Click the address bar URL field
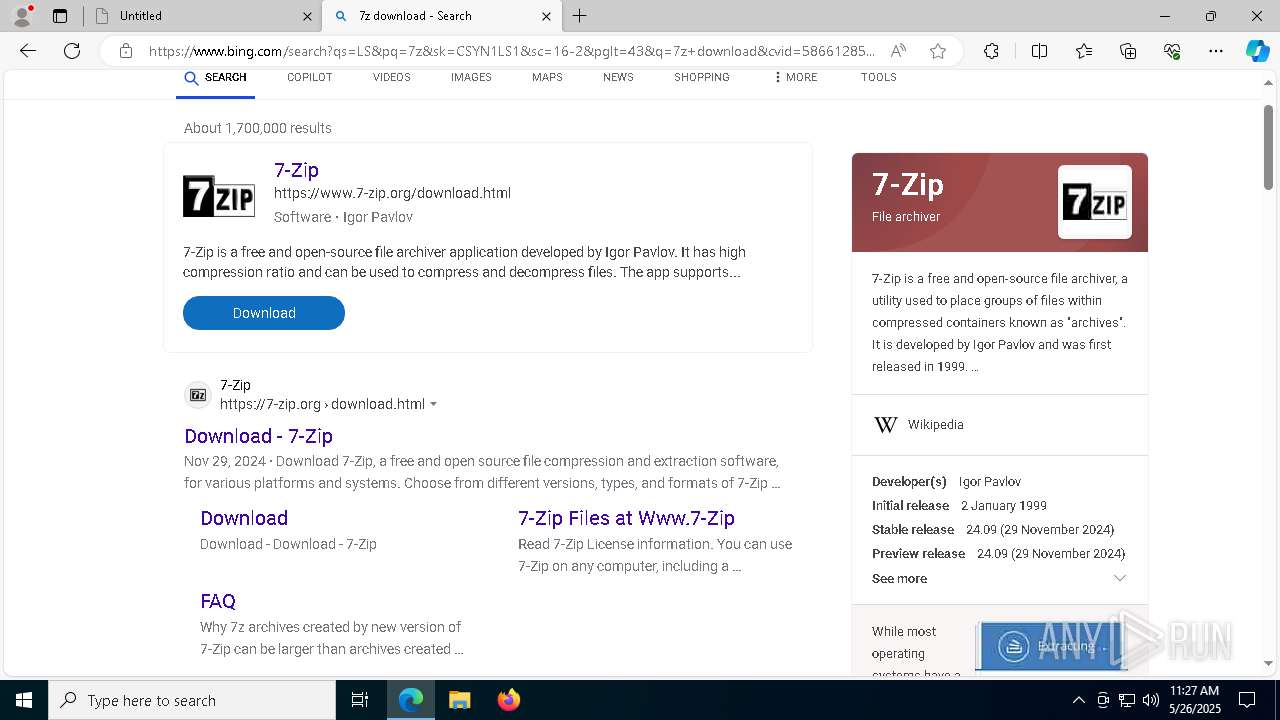 [x=511, y=51]
